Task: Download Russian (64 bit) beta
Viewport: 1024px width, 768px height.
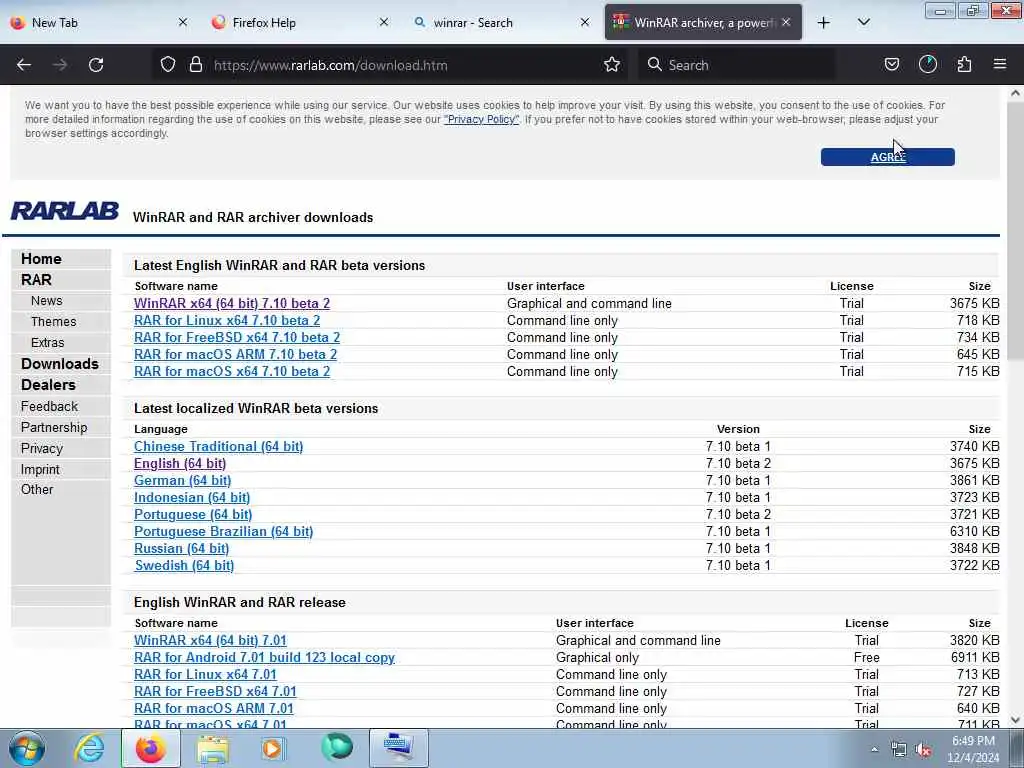Action: (182, 549)
